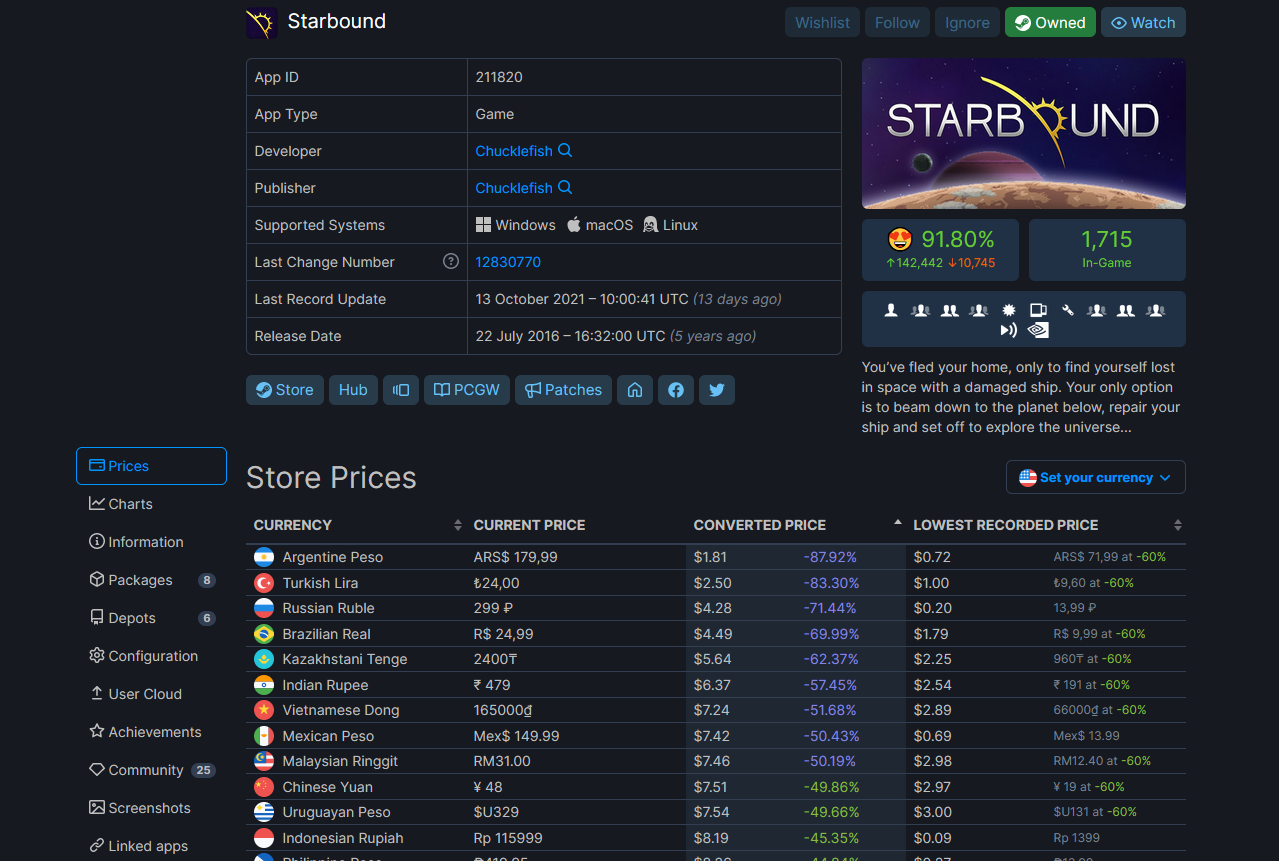
Task: Click the icon button between Hub and PCGW
Action: 401,390
